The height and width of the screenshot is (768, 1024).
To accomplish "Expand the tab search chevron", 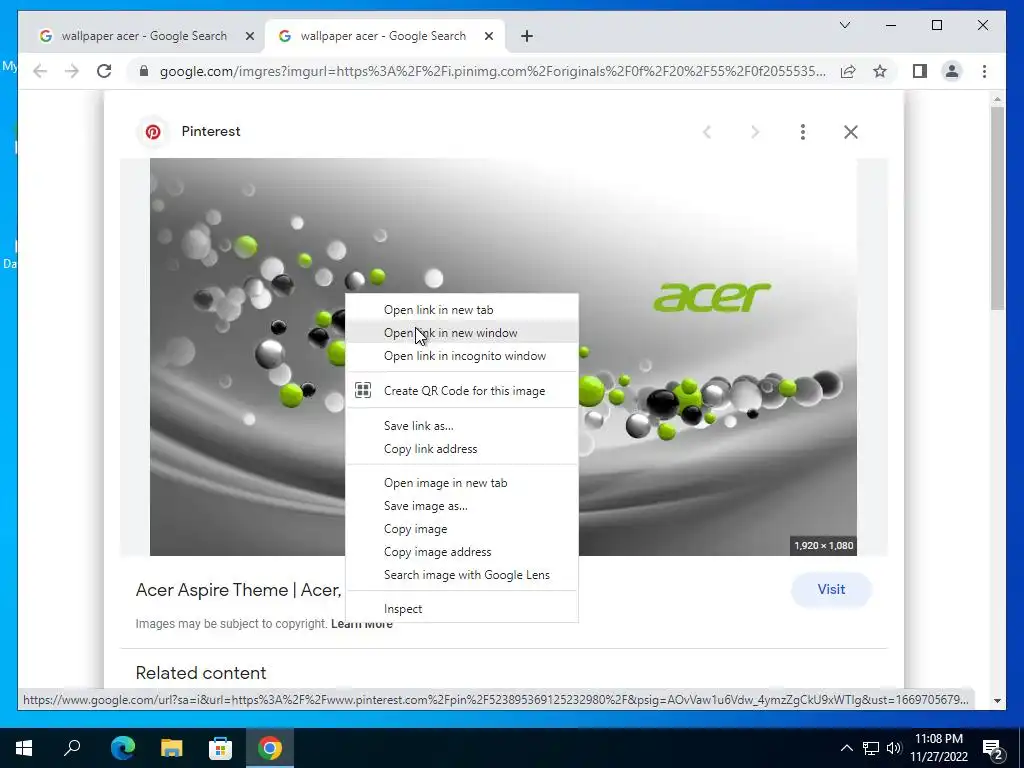I will 844,25.
